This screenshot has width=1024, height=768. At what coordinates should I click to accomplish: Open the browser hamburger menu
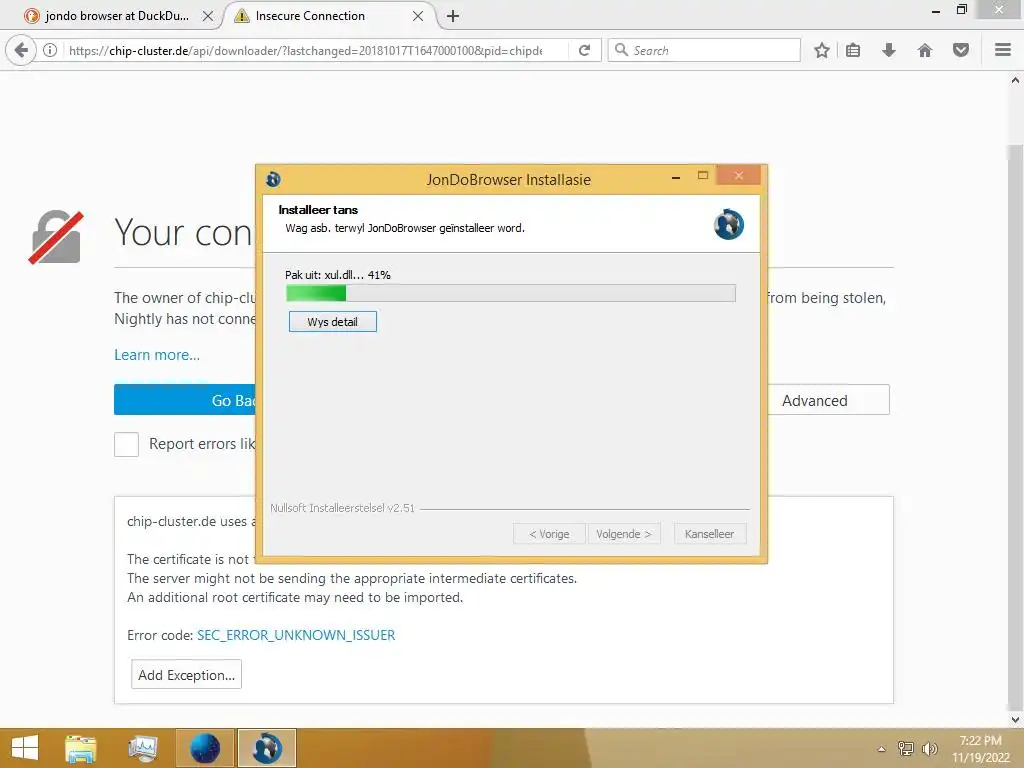(x=1003, y=50)
